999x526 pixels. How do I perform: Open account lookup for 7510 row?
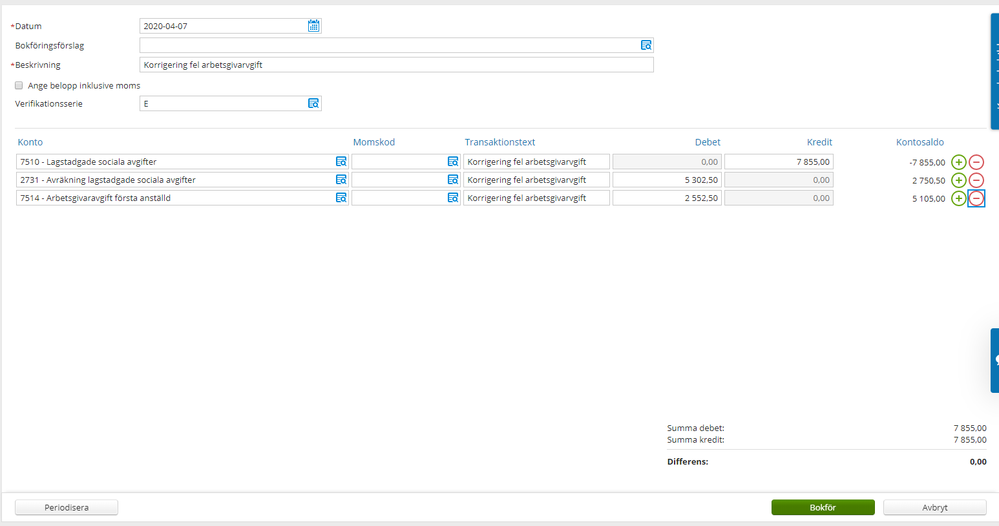pos(340,162)
